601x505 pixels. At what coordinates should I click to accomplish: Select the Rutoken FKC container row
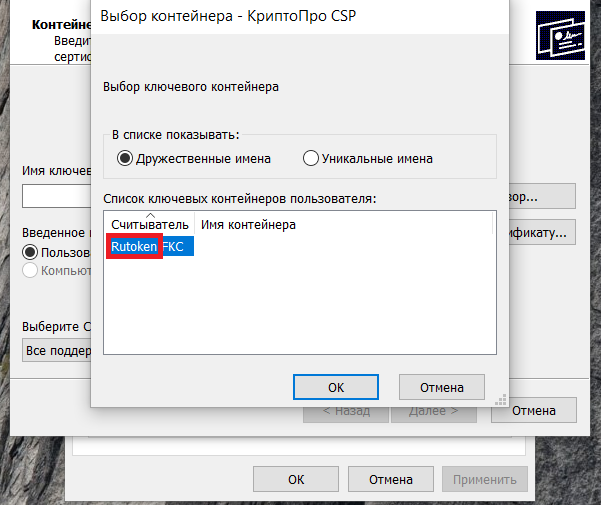[x=150, y=246]
